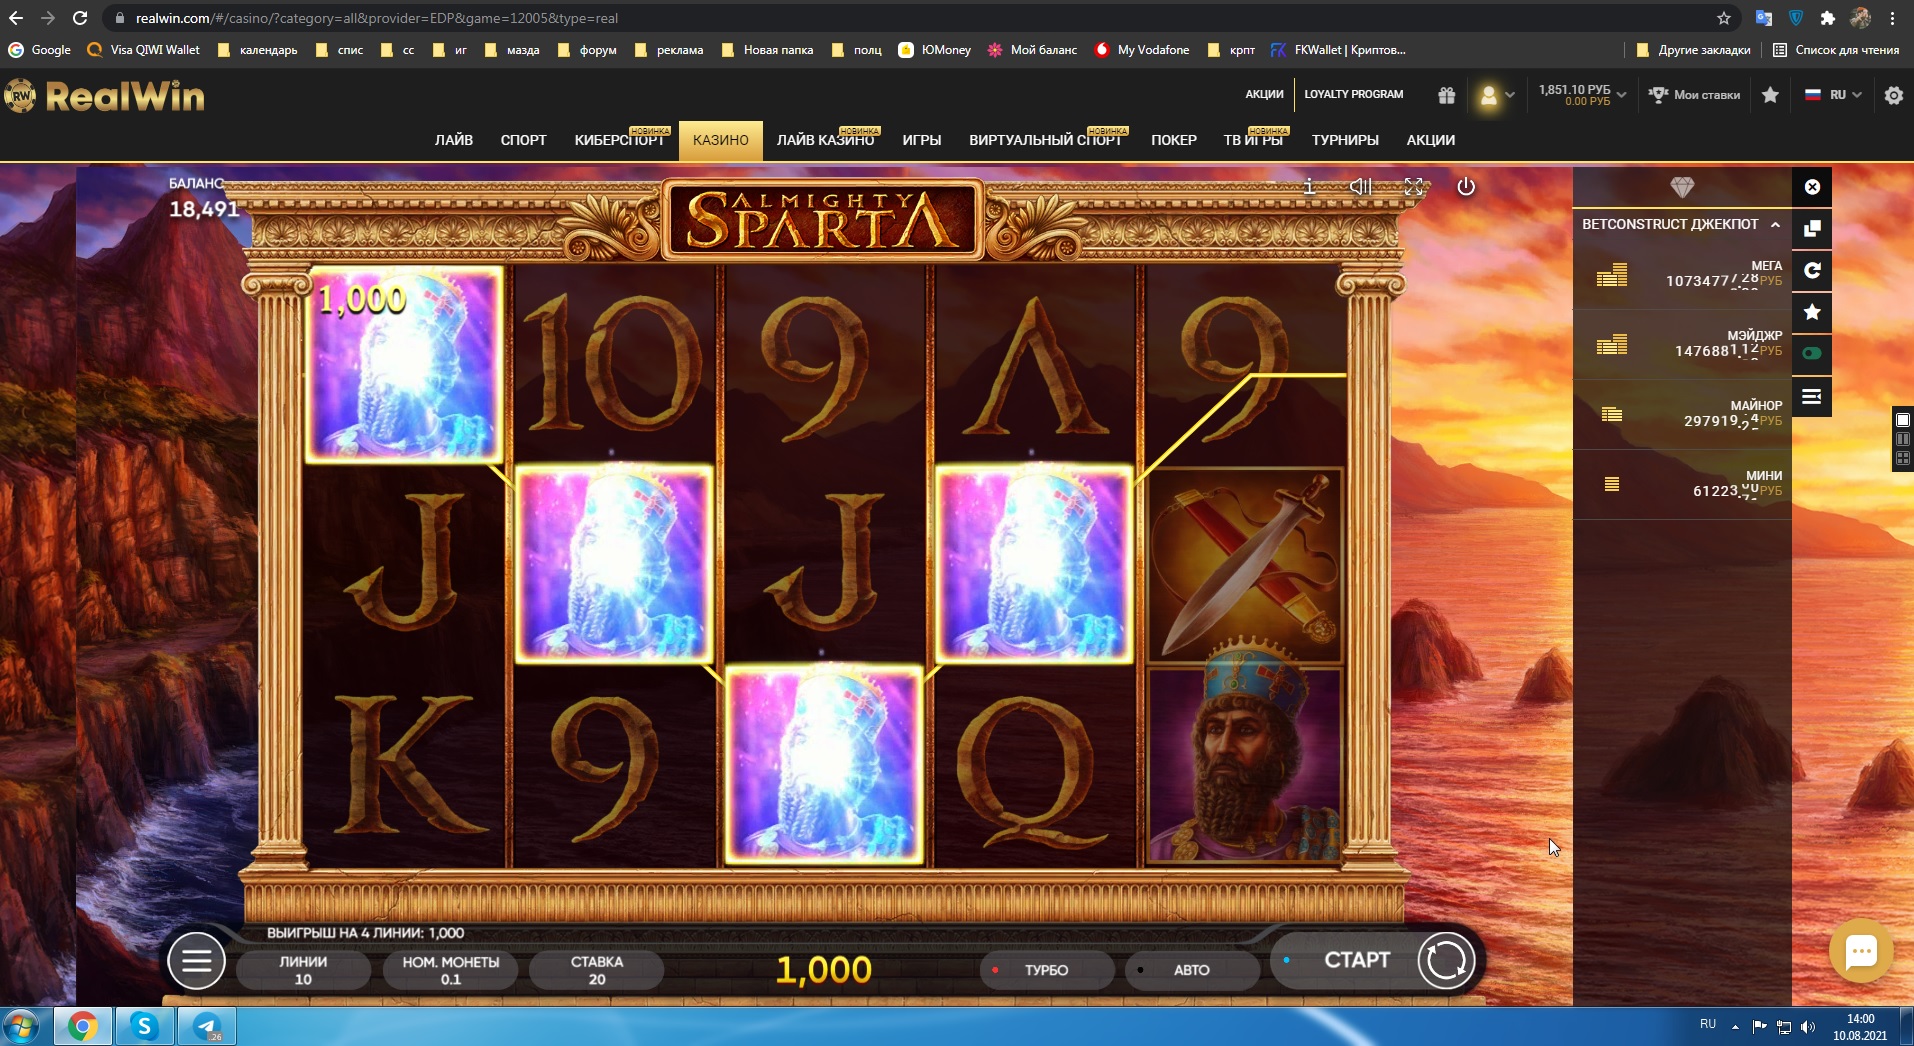Expand the account balance dropdown
Viewport: 1914px width, 1046px height.
(1582, 95)
